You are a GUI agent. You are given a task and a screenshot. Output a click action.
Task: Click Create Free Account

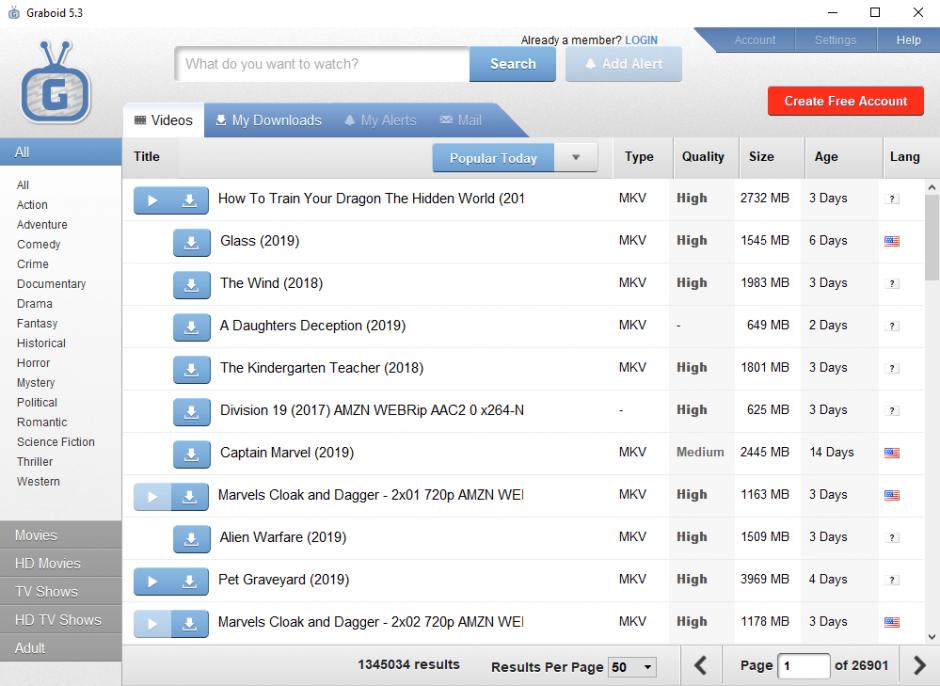845,101
